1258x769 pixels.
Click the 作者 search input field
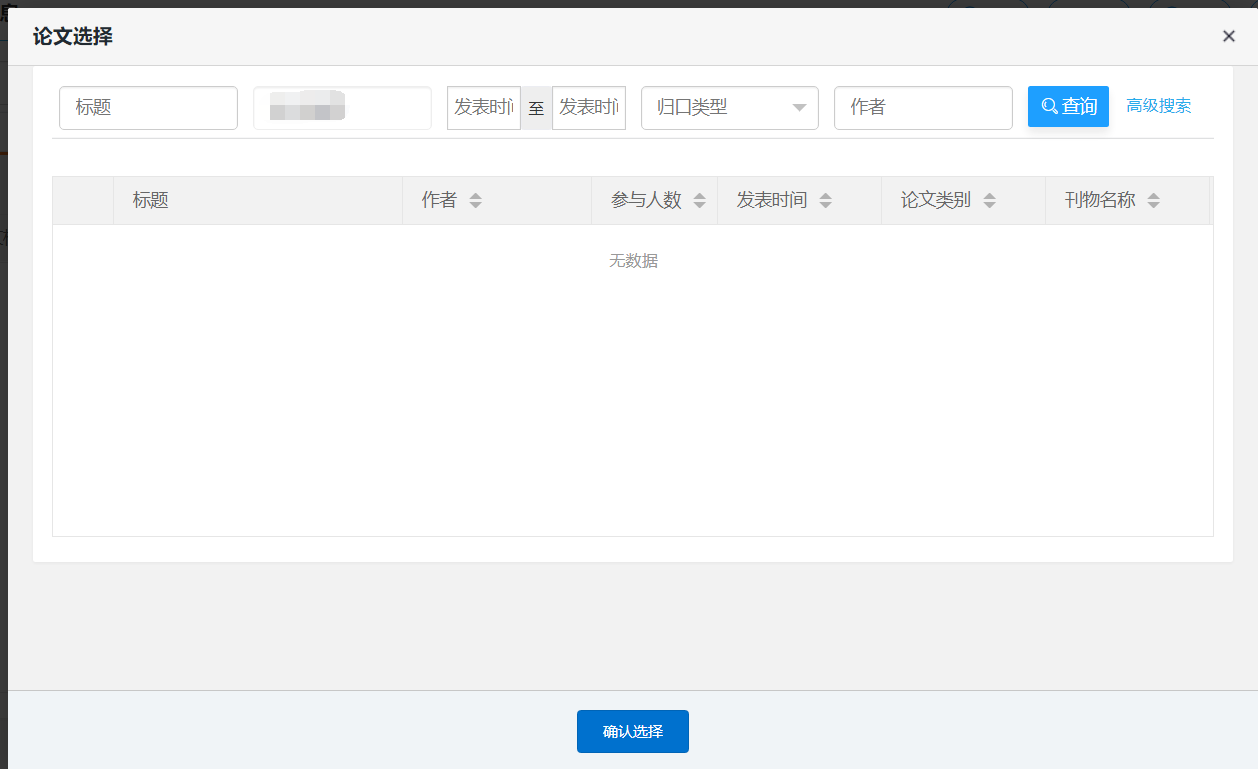[922, 108]
